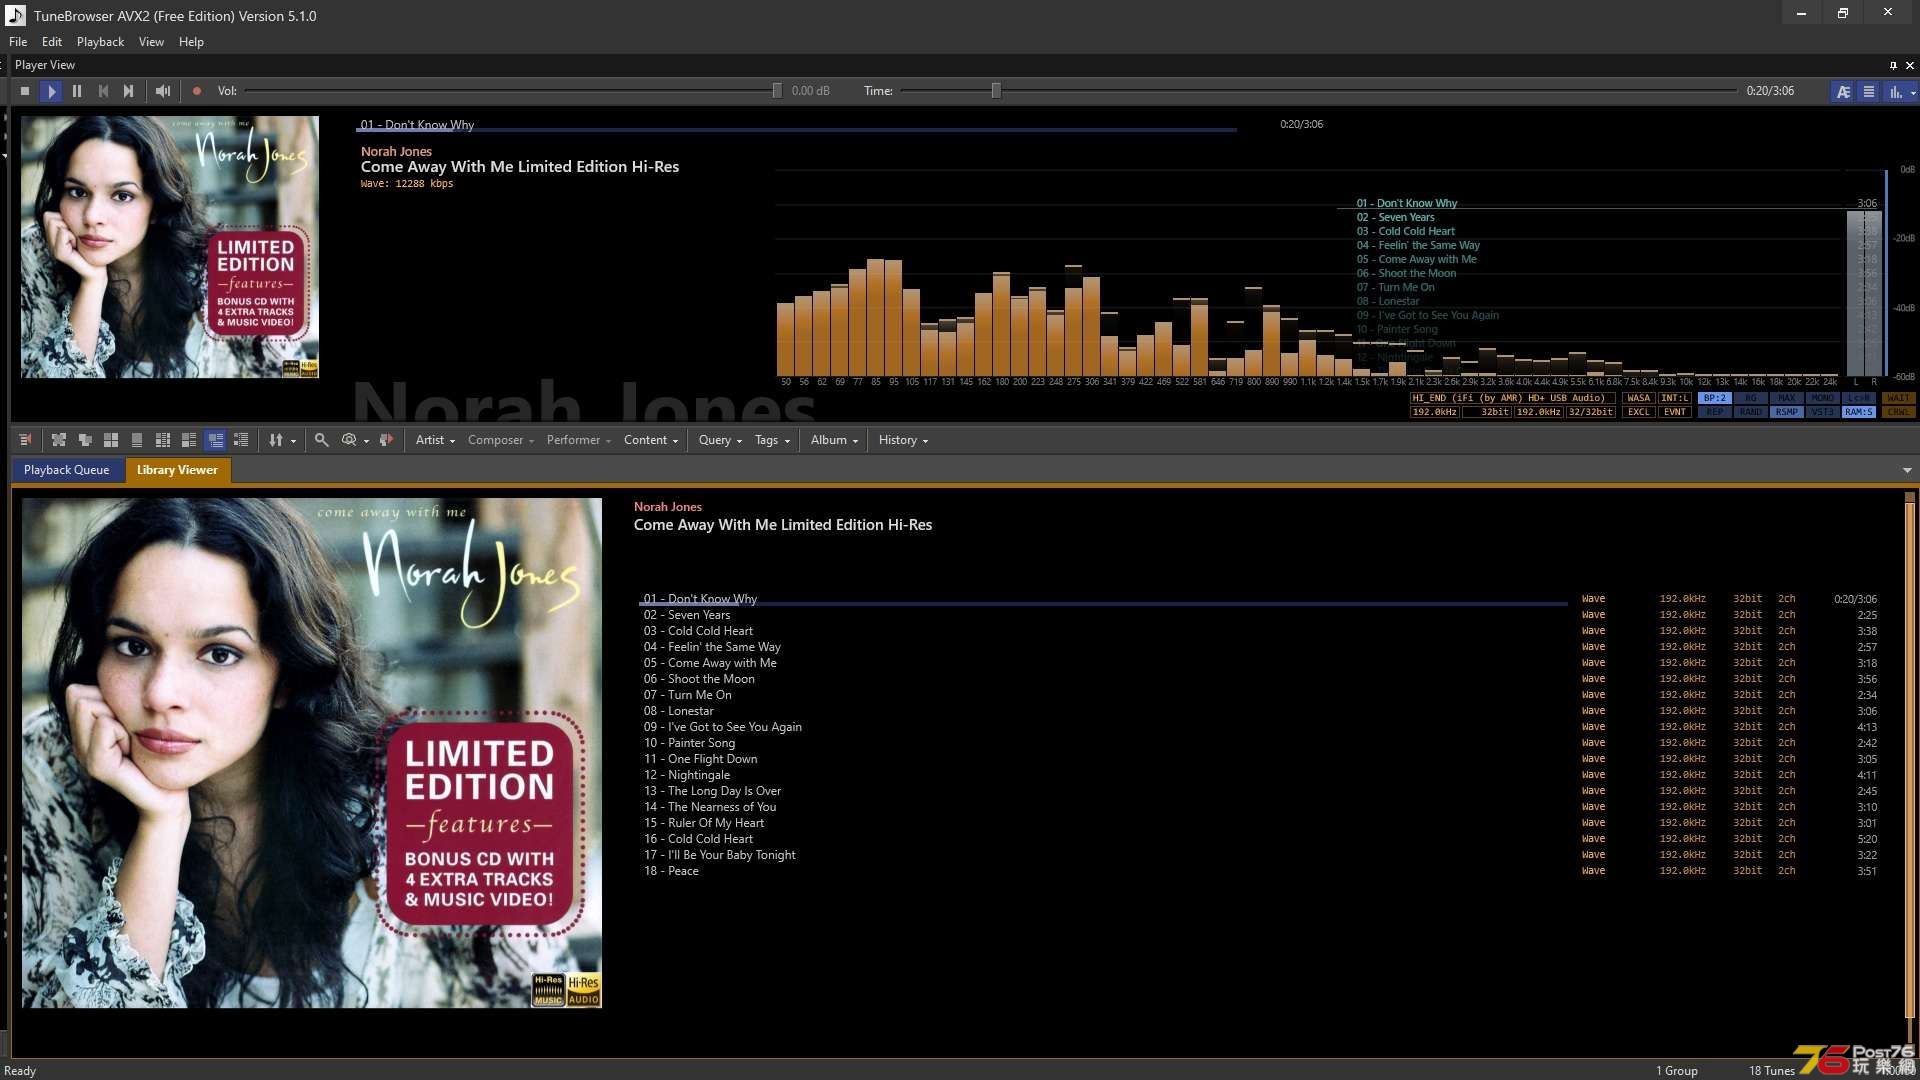The width and height of the screenshot is (1920, 1080).
Task: Click the sort order arrows icon
Action: pos(276,440)
